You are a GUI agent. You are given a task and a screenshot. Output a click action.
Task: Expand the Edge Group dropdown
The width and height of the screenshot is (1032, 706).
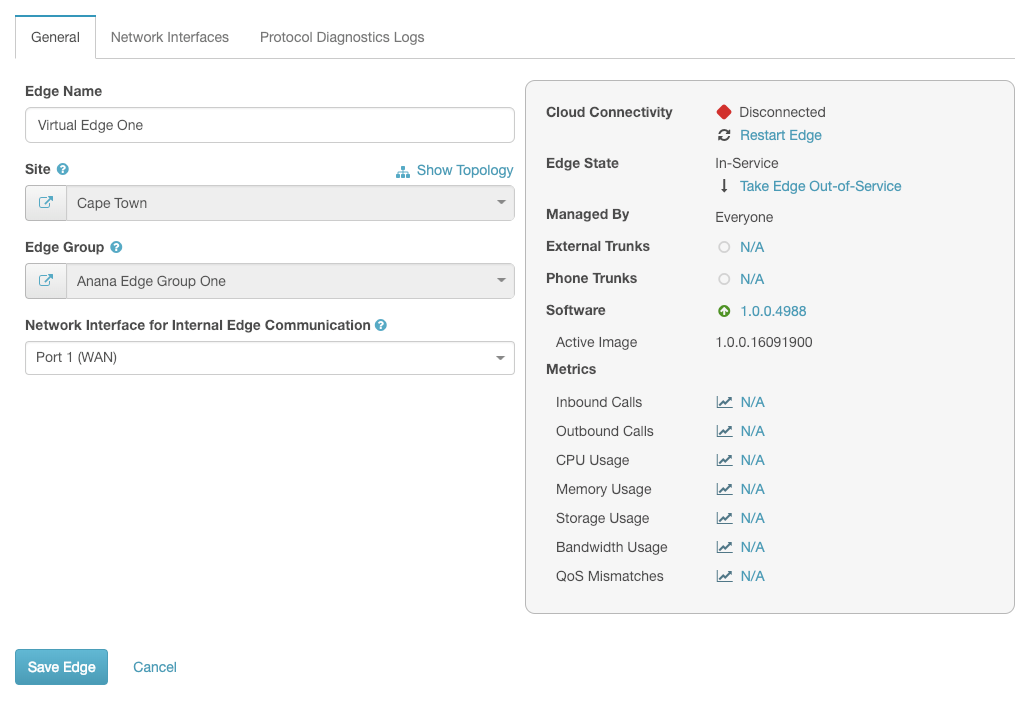pyautogui.click(x=290, y=281)
